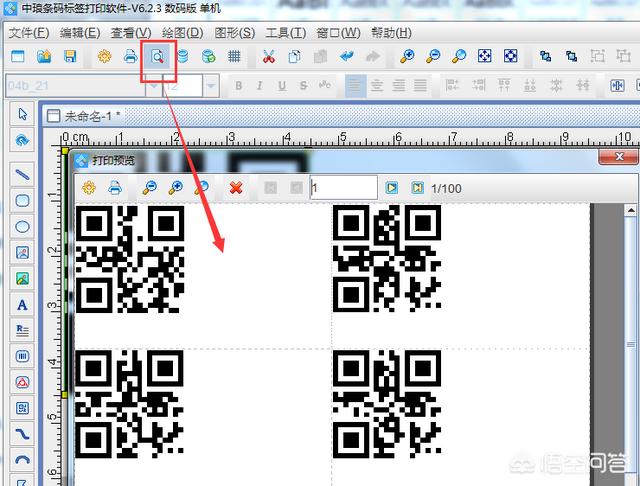
Task: Select the ellipse shape tool
Action: pyautogui.click(x=22, y=227)
